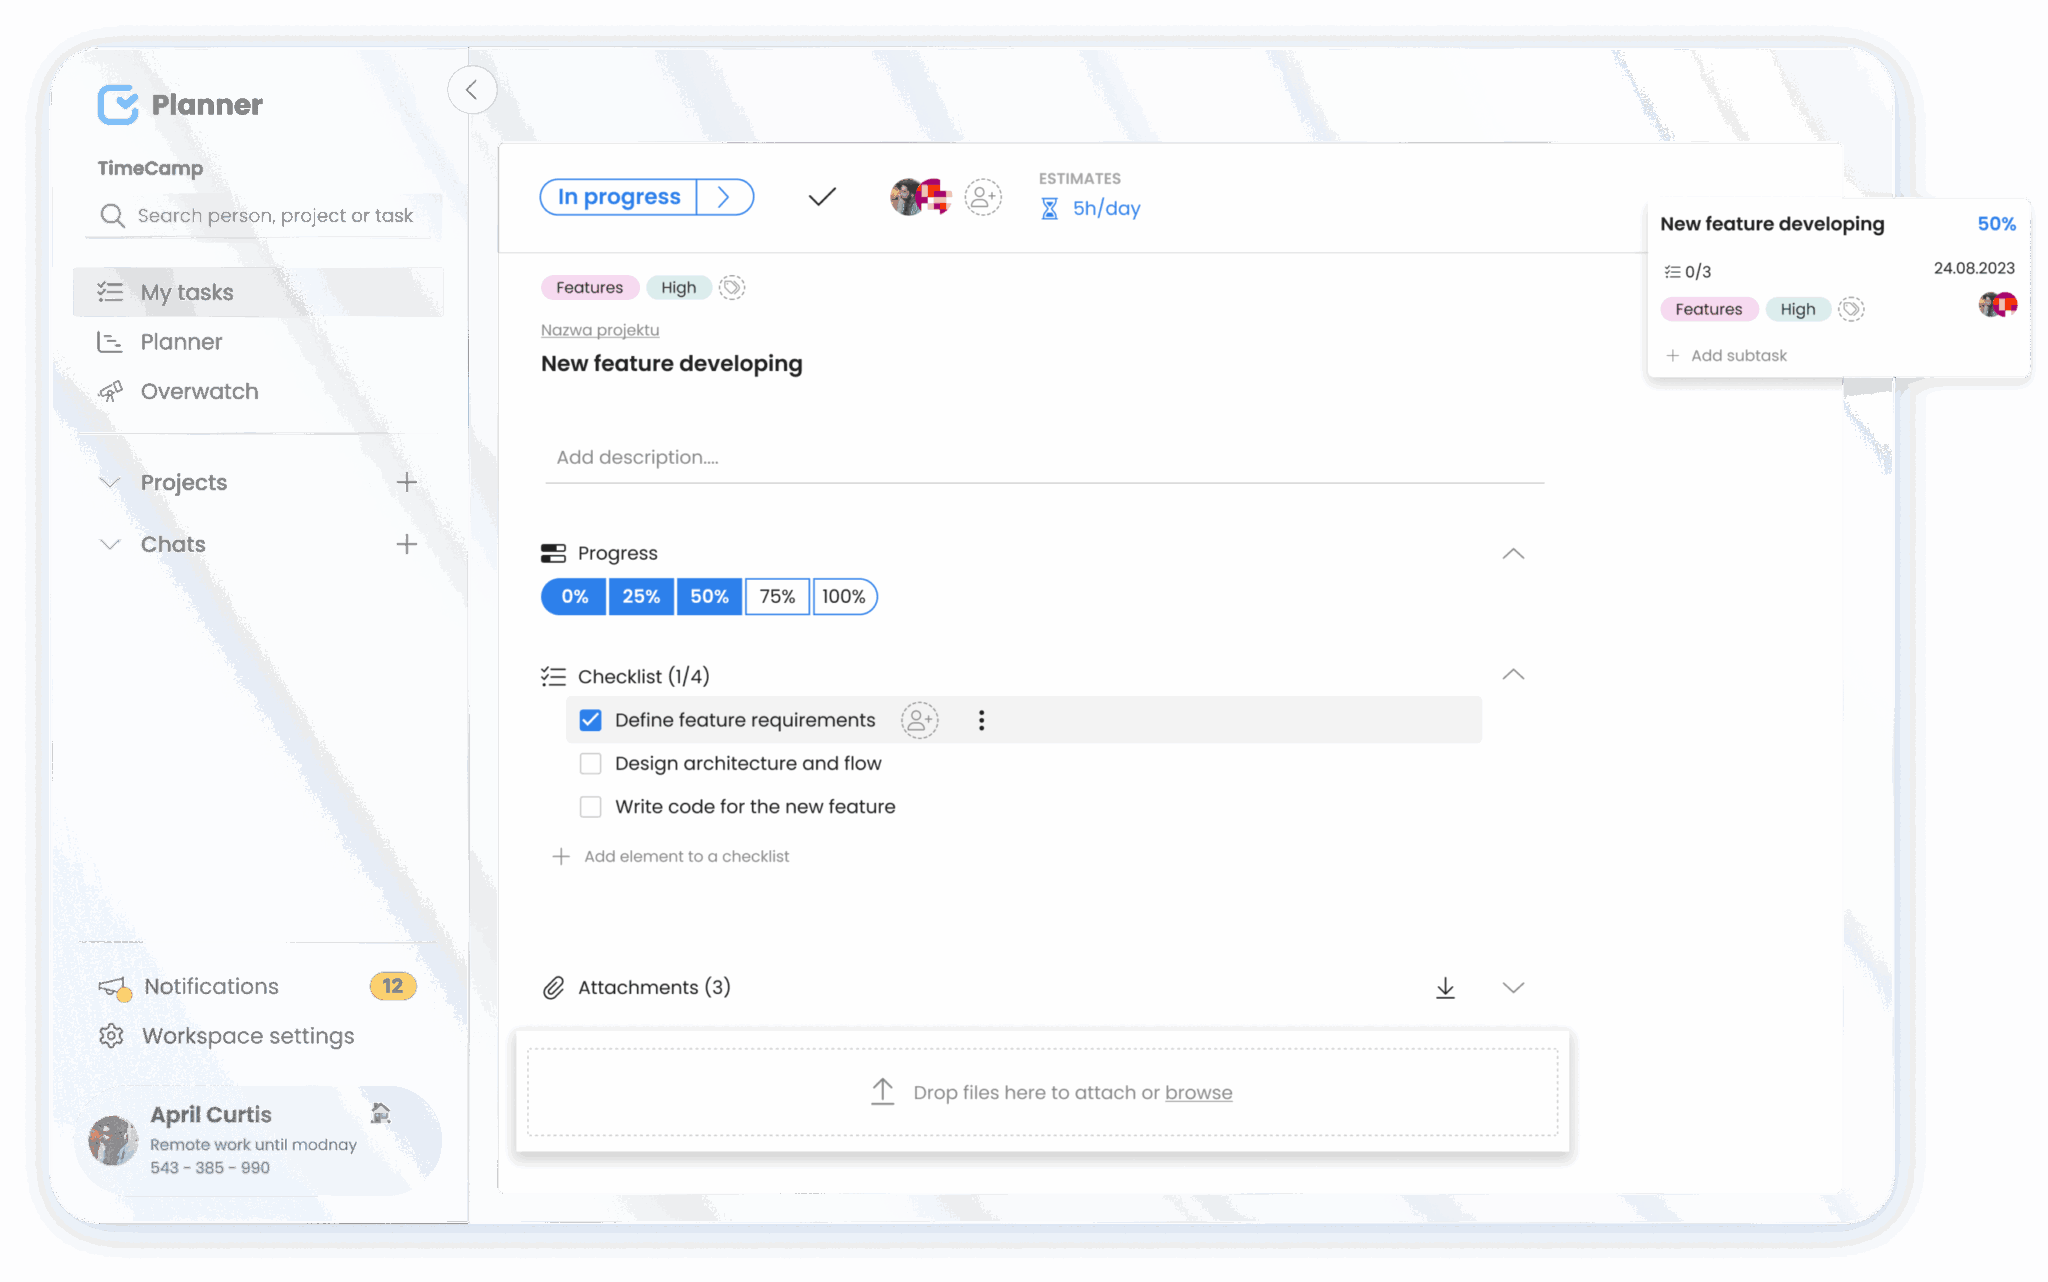
Task: Click the tag icon next to High label
Action: (731, 287)
